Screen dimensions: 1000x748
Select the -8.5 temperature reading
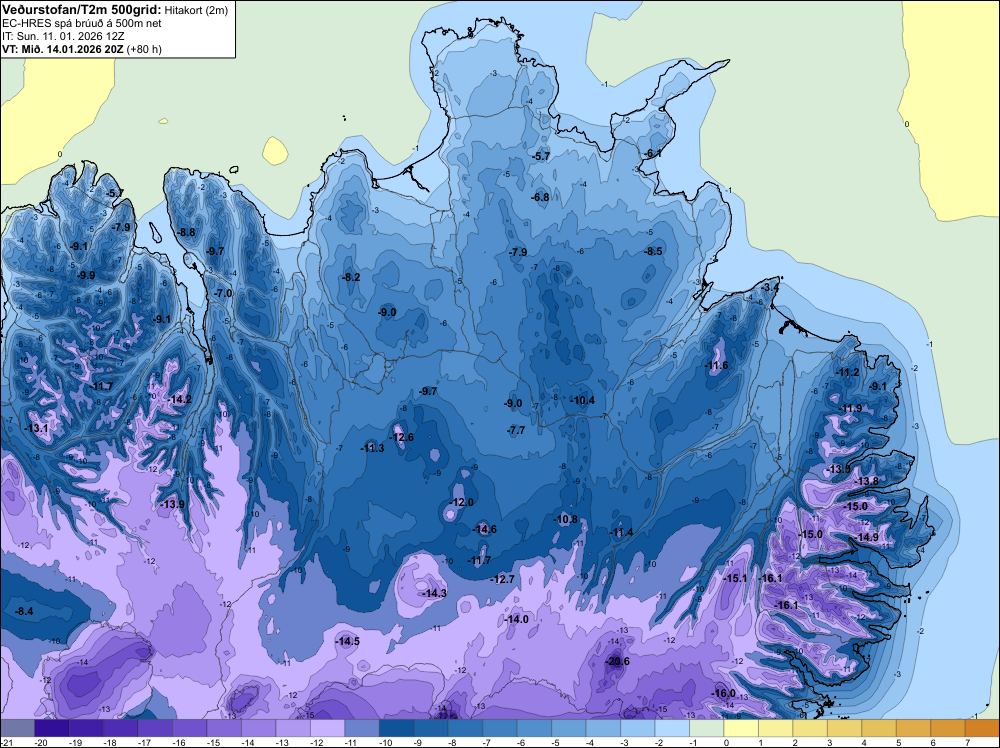[653, 251]
